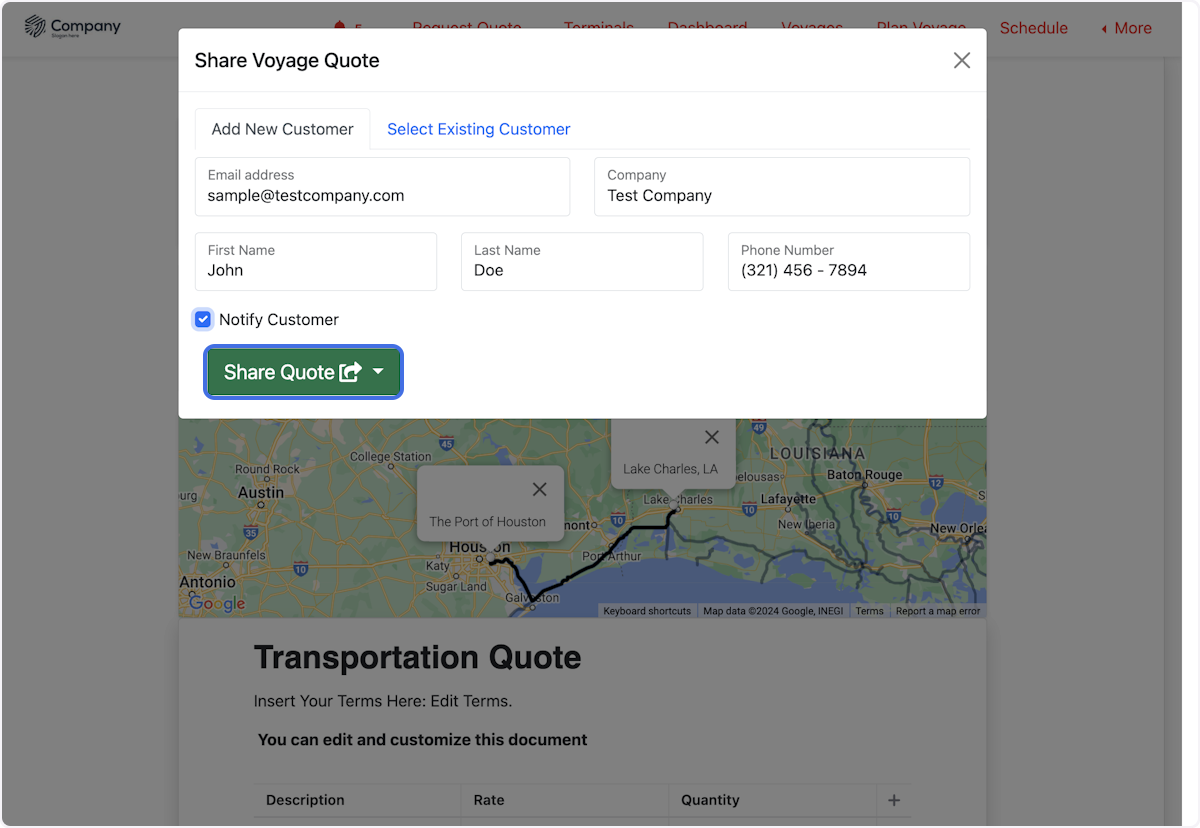Close The Port of Houston map popup

pos(539,489)
